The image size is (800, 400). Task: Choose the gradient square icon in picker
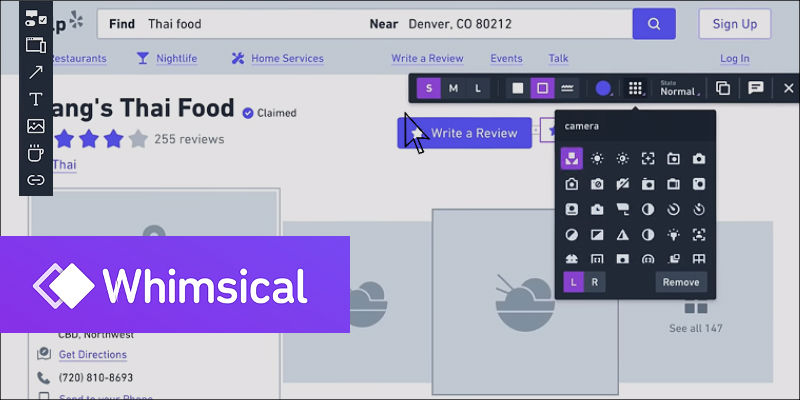coord(597,235)
